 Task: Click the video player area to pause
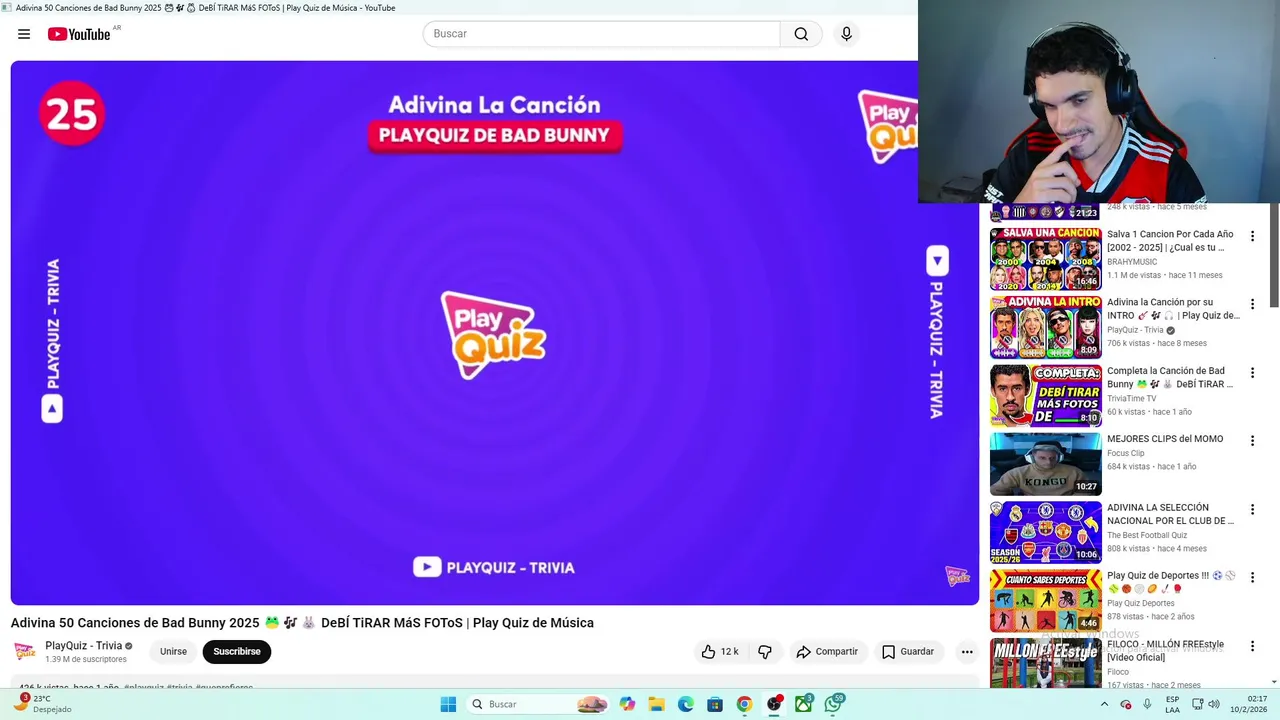coord(494,332)
